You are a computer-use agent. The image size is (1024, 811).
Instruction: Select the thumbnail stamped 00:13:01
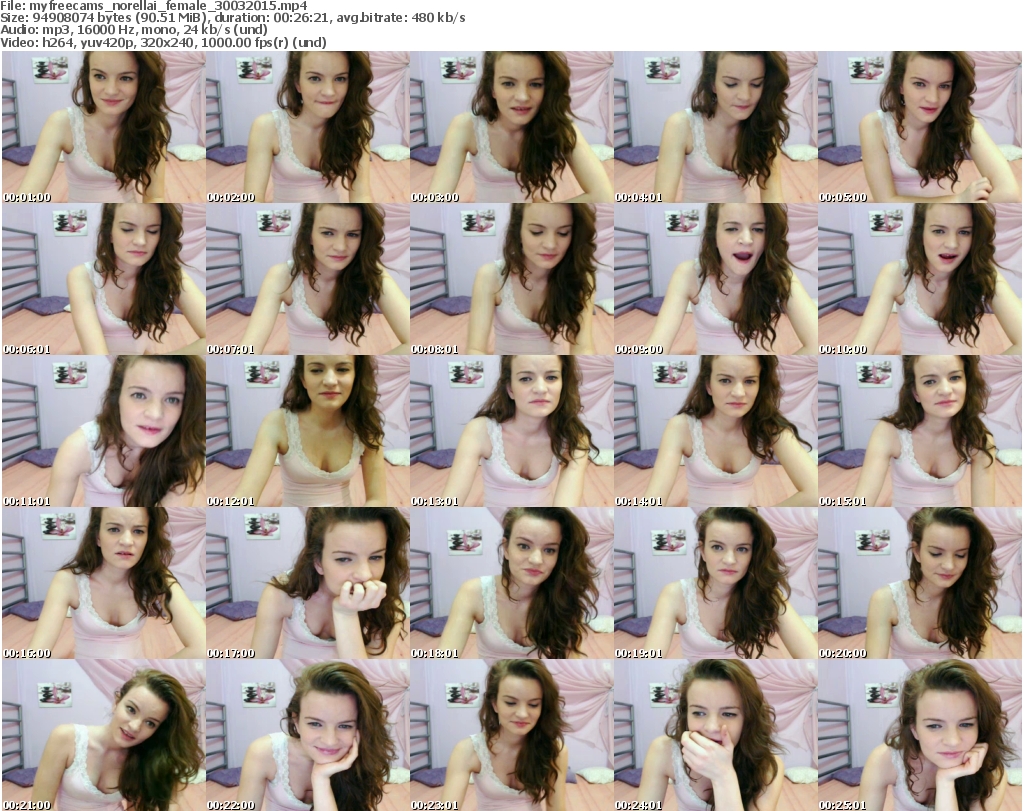pos(512,431)
